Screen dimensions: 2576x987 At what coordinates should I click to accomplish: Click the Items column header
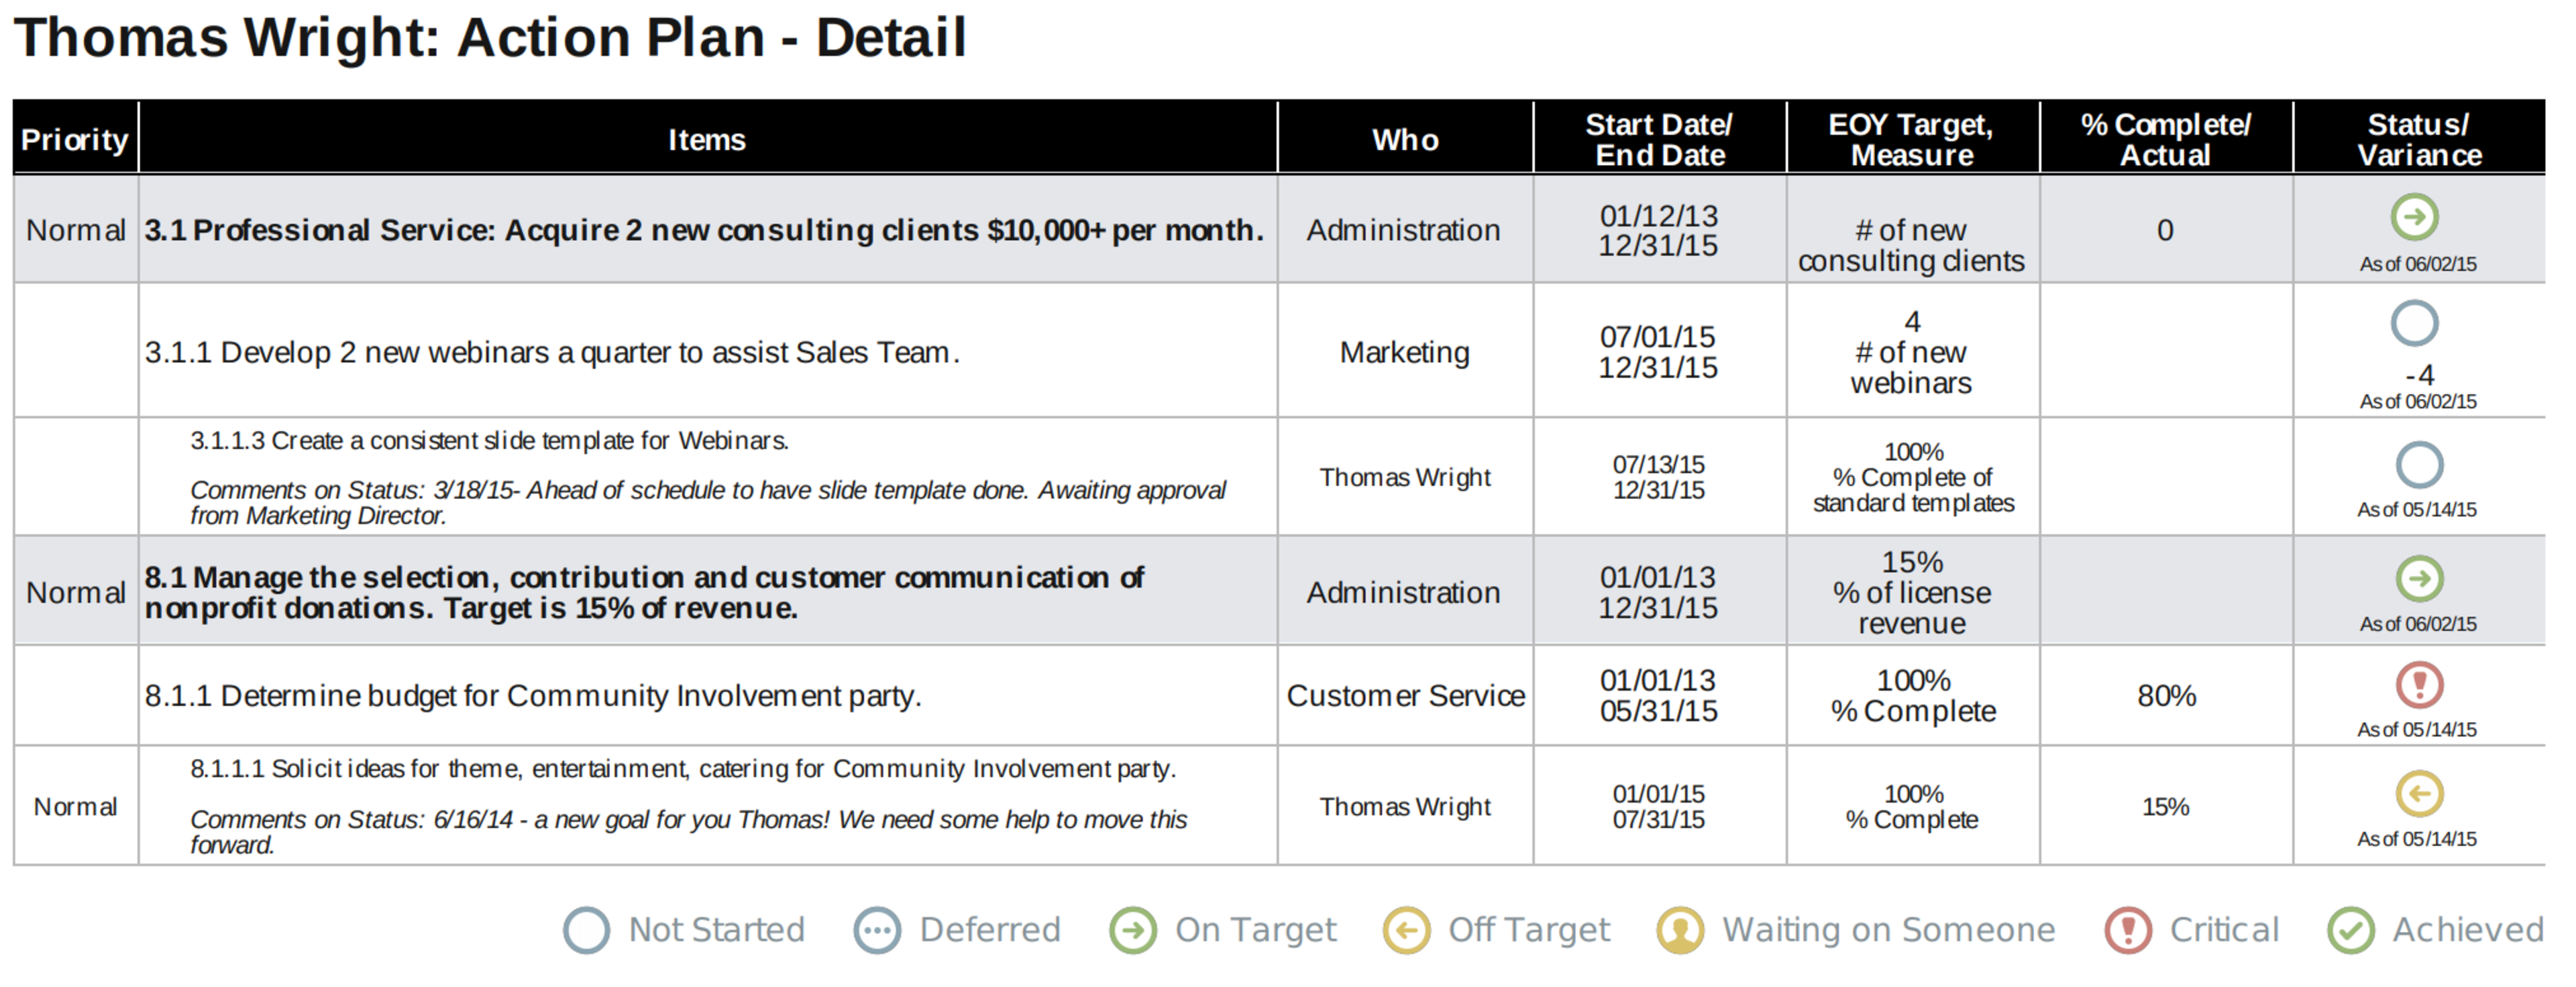click(x=707, y=139)
